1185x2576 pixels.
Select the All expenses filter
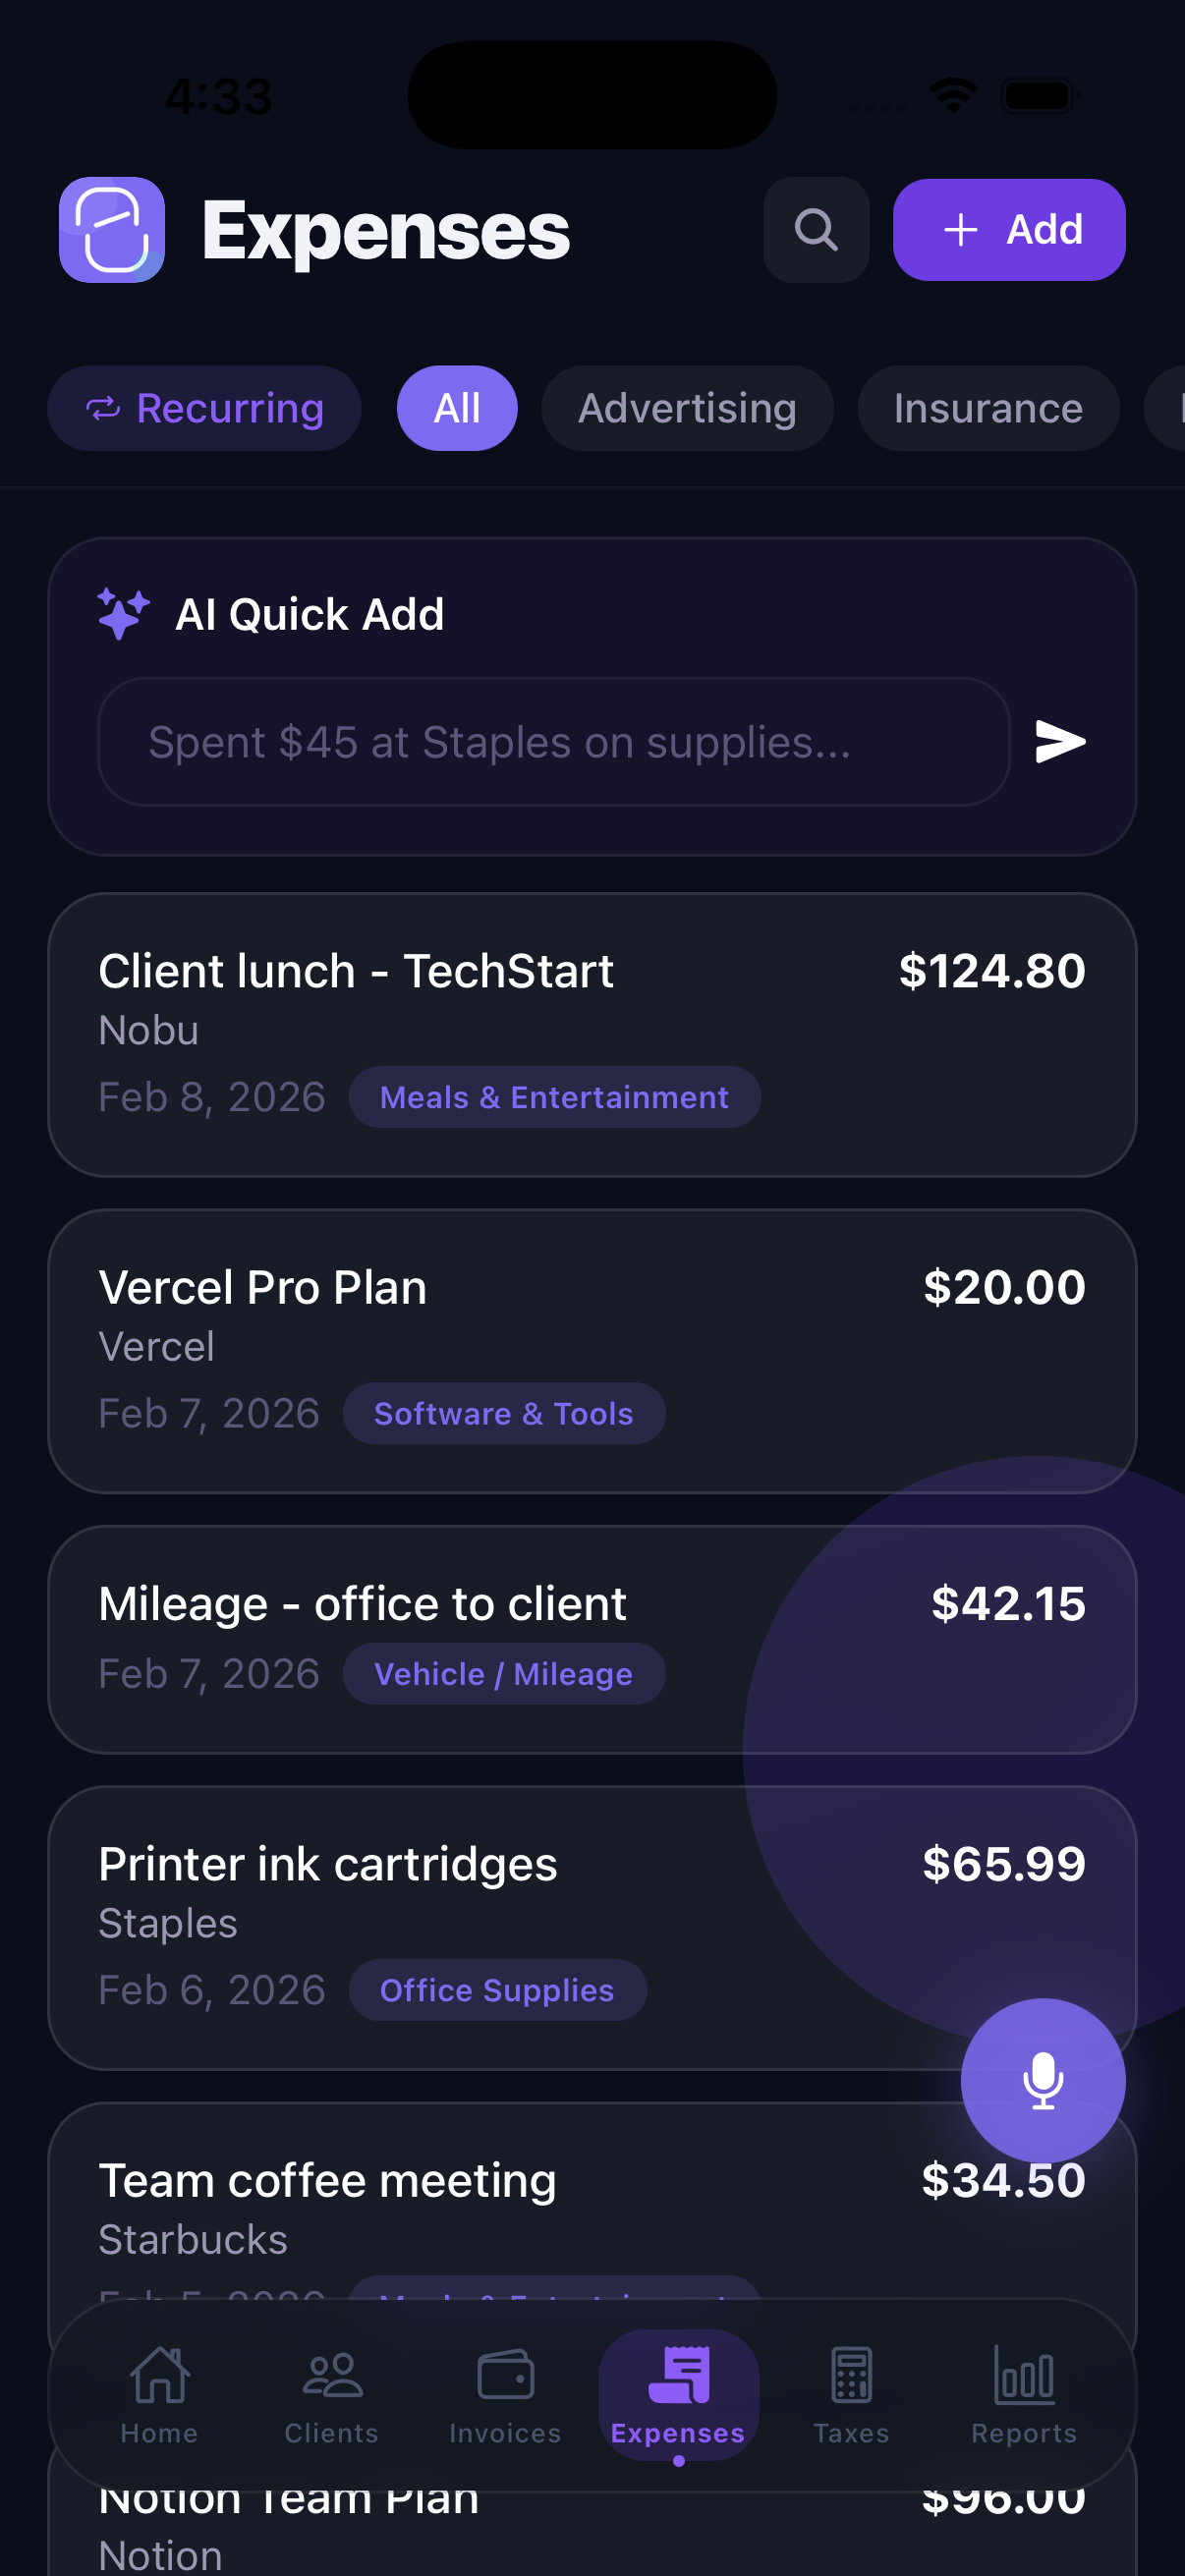click(456, 408)
